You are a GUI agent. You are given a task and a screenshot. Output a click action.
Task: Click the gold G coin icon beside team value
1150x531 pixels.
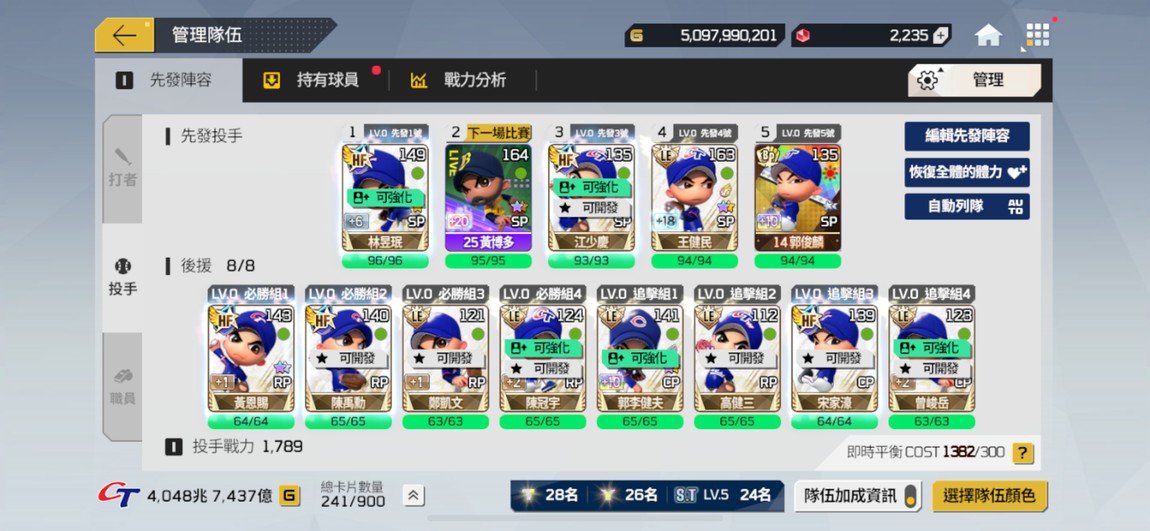coord(290,496)
